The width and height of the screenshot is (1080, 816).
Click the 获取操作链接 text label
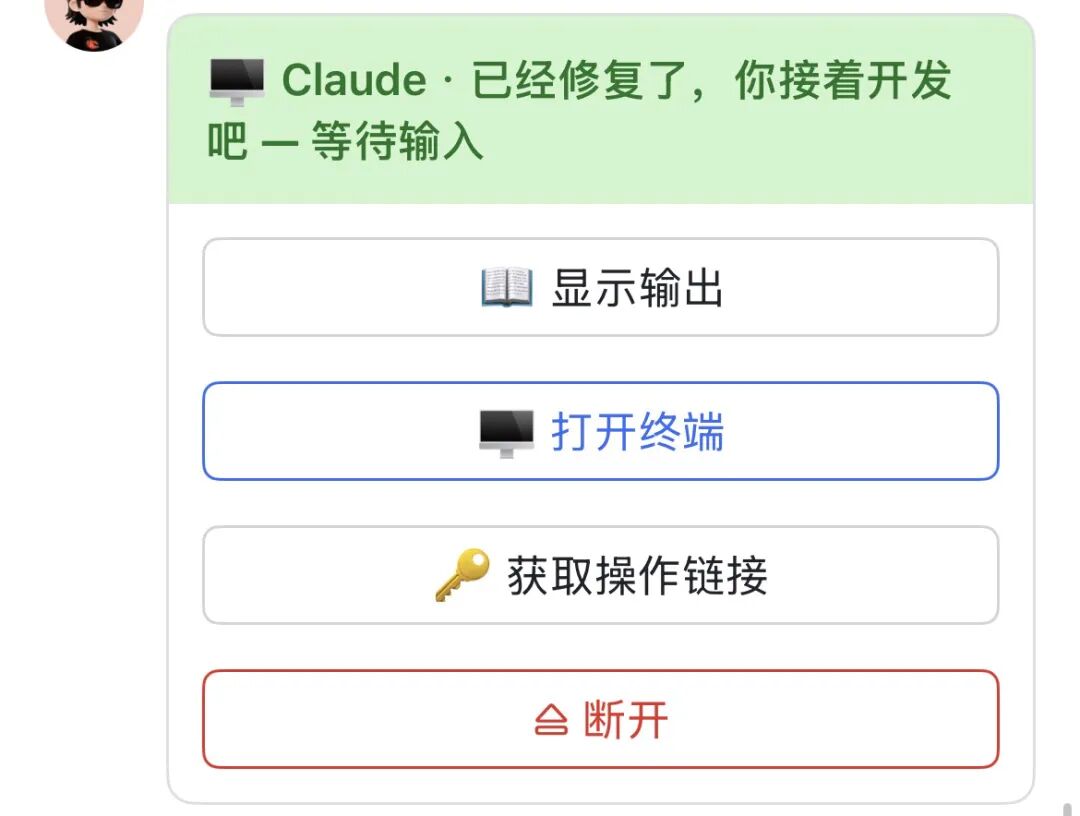(x=638, y=576)
